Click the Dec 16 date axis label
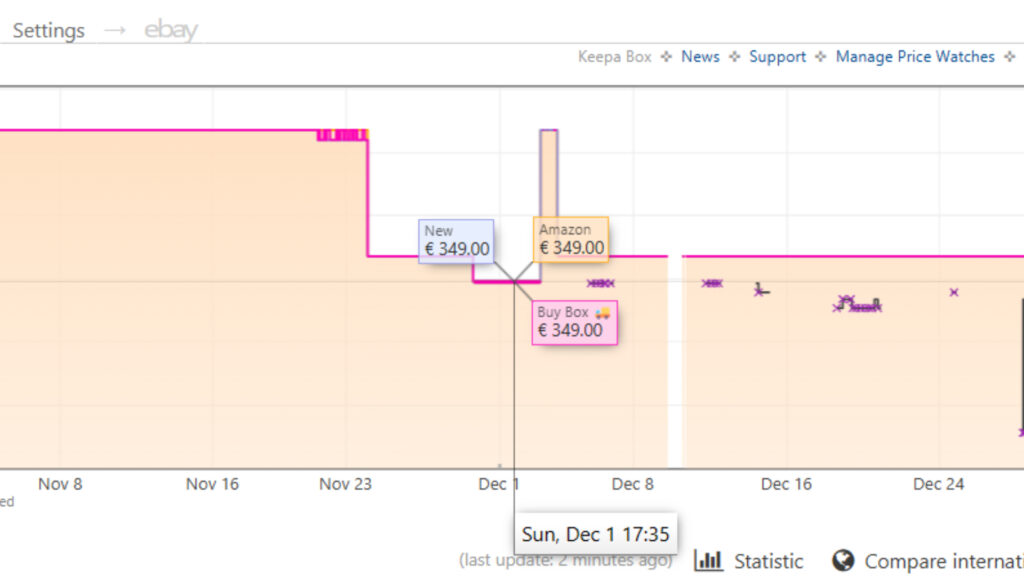 coord(786,484)
